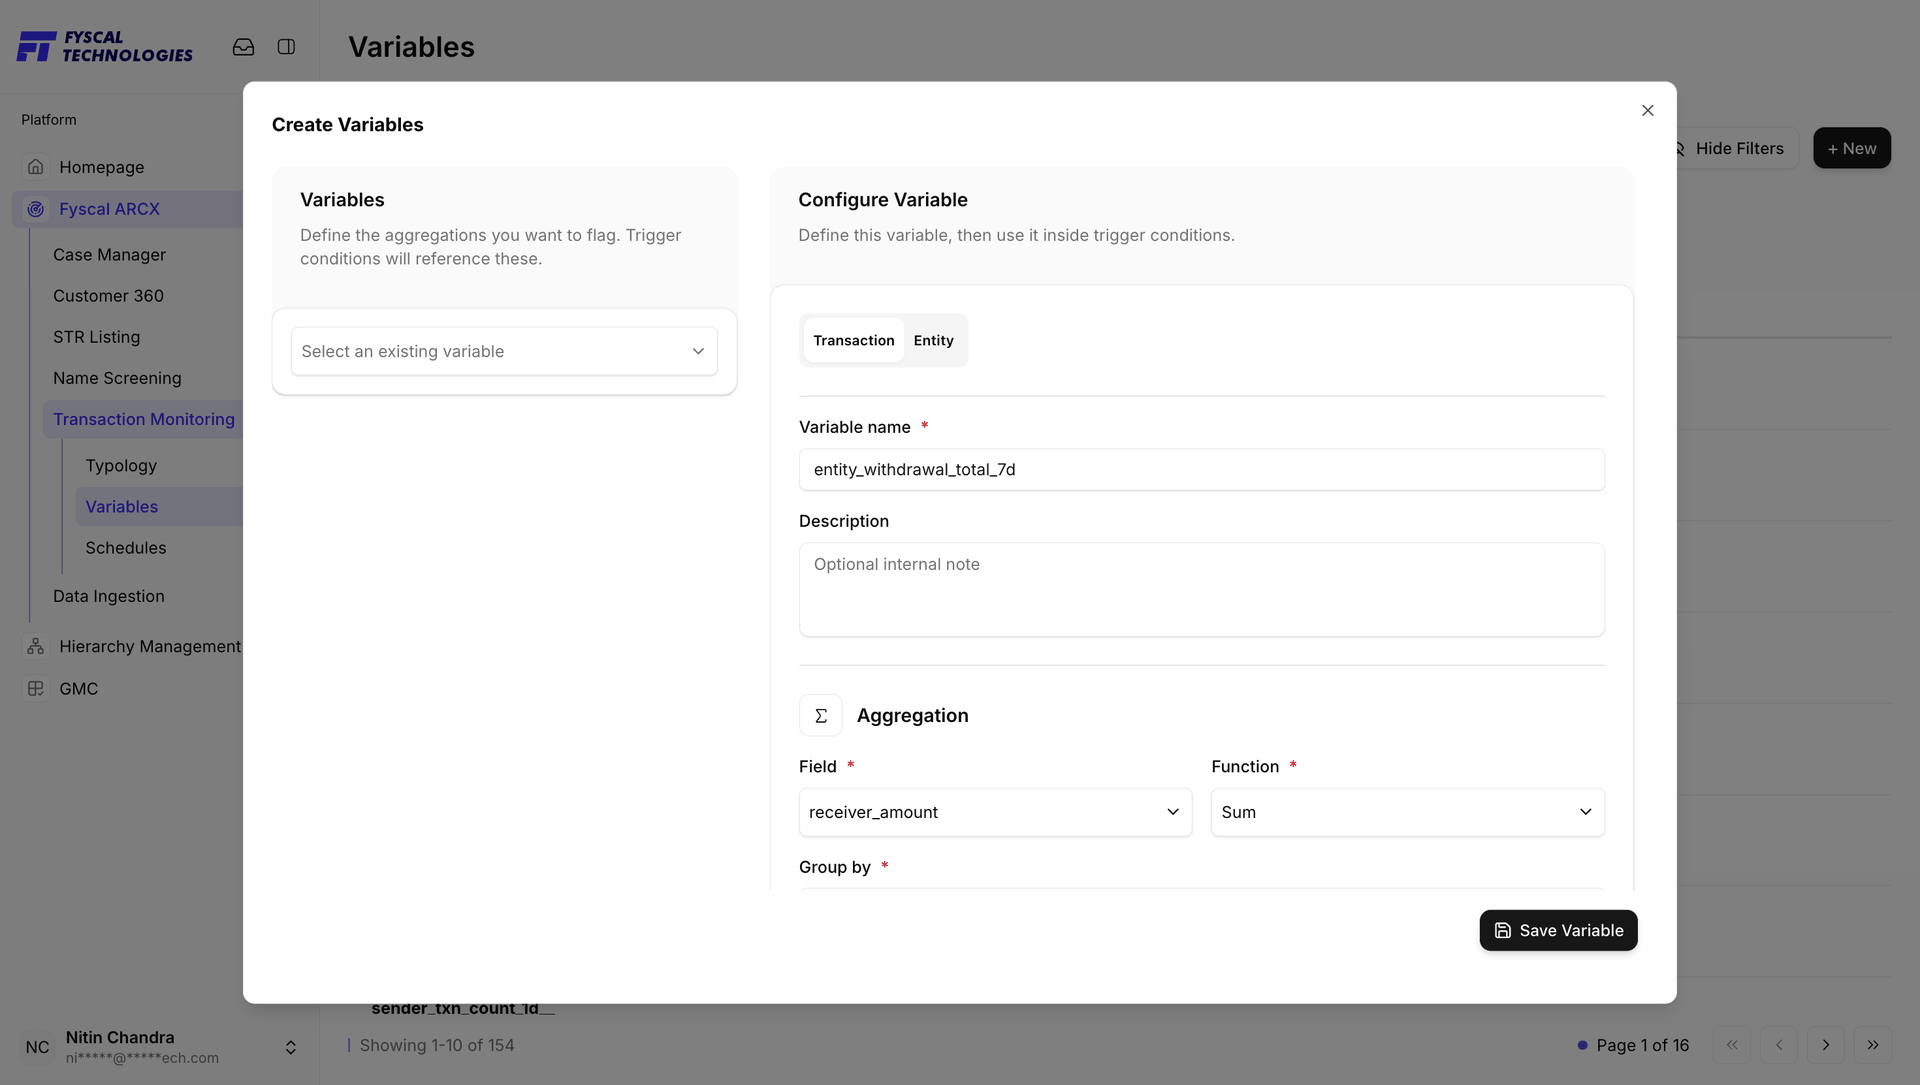
Task: Click the GMC grid icon
Action: pyautogui.click(x=36, y=689)
